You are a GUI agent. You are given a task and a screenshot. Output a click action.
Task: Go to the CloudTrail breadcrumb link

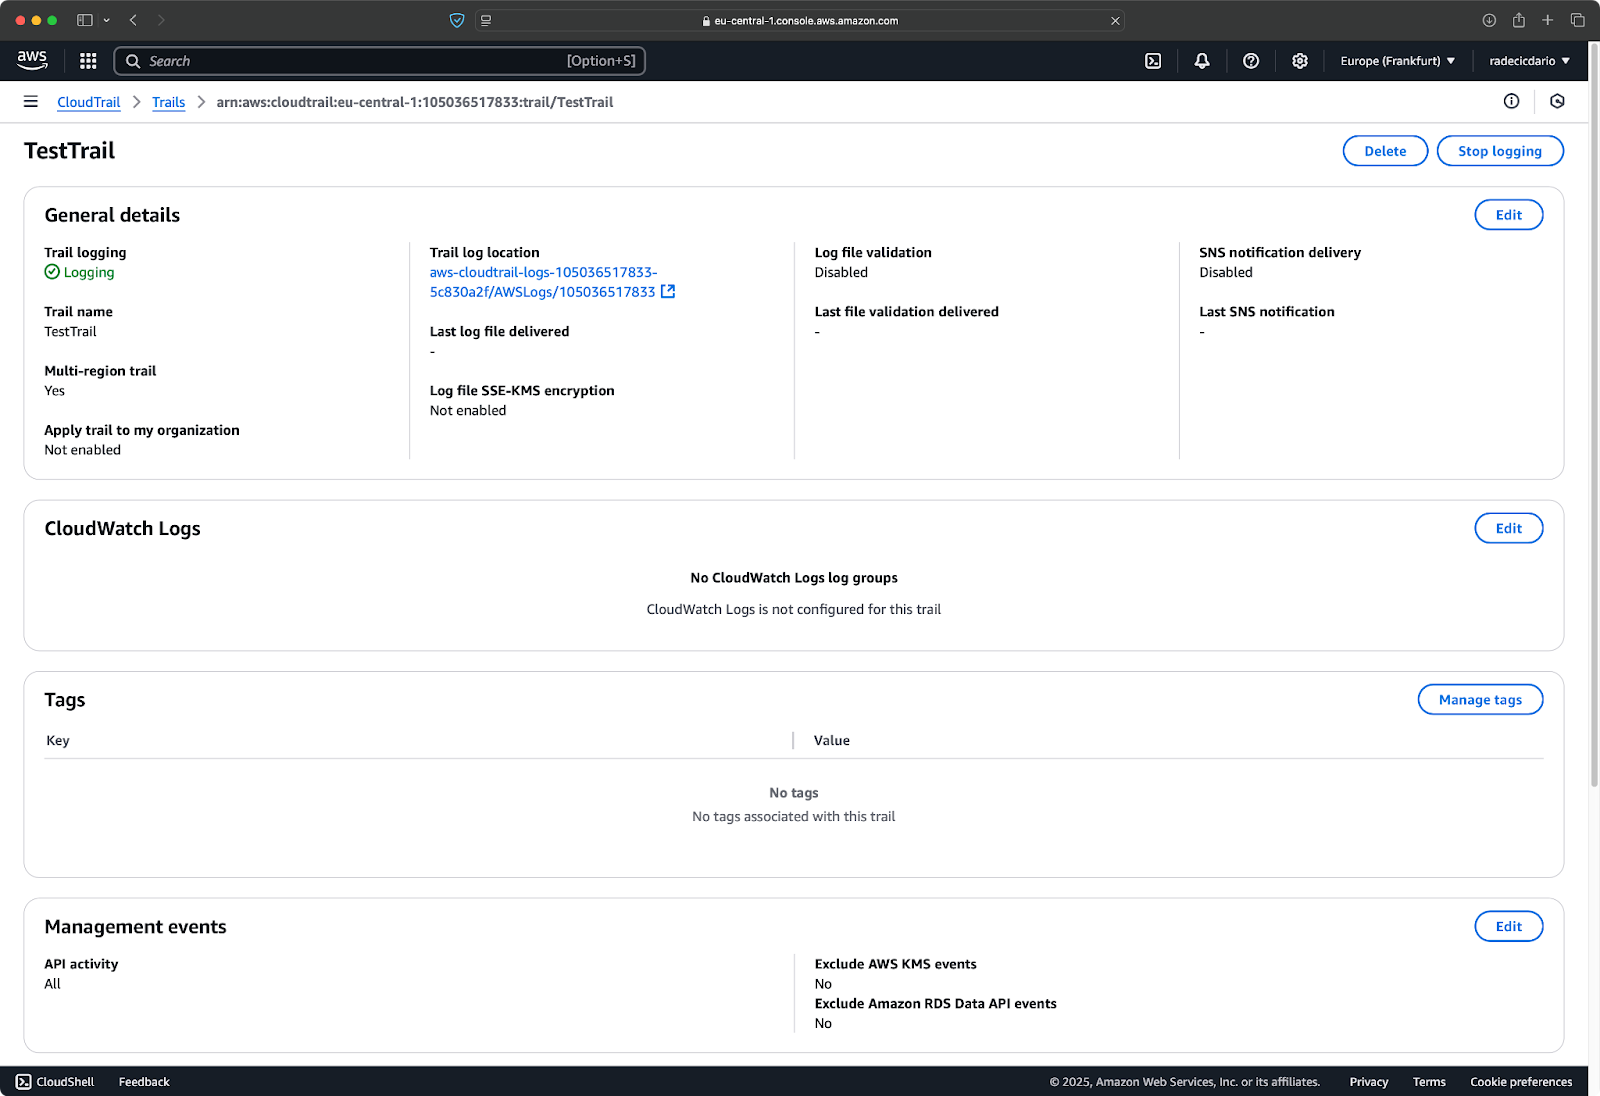coord(88,102)
